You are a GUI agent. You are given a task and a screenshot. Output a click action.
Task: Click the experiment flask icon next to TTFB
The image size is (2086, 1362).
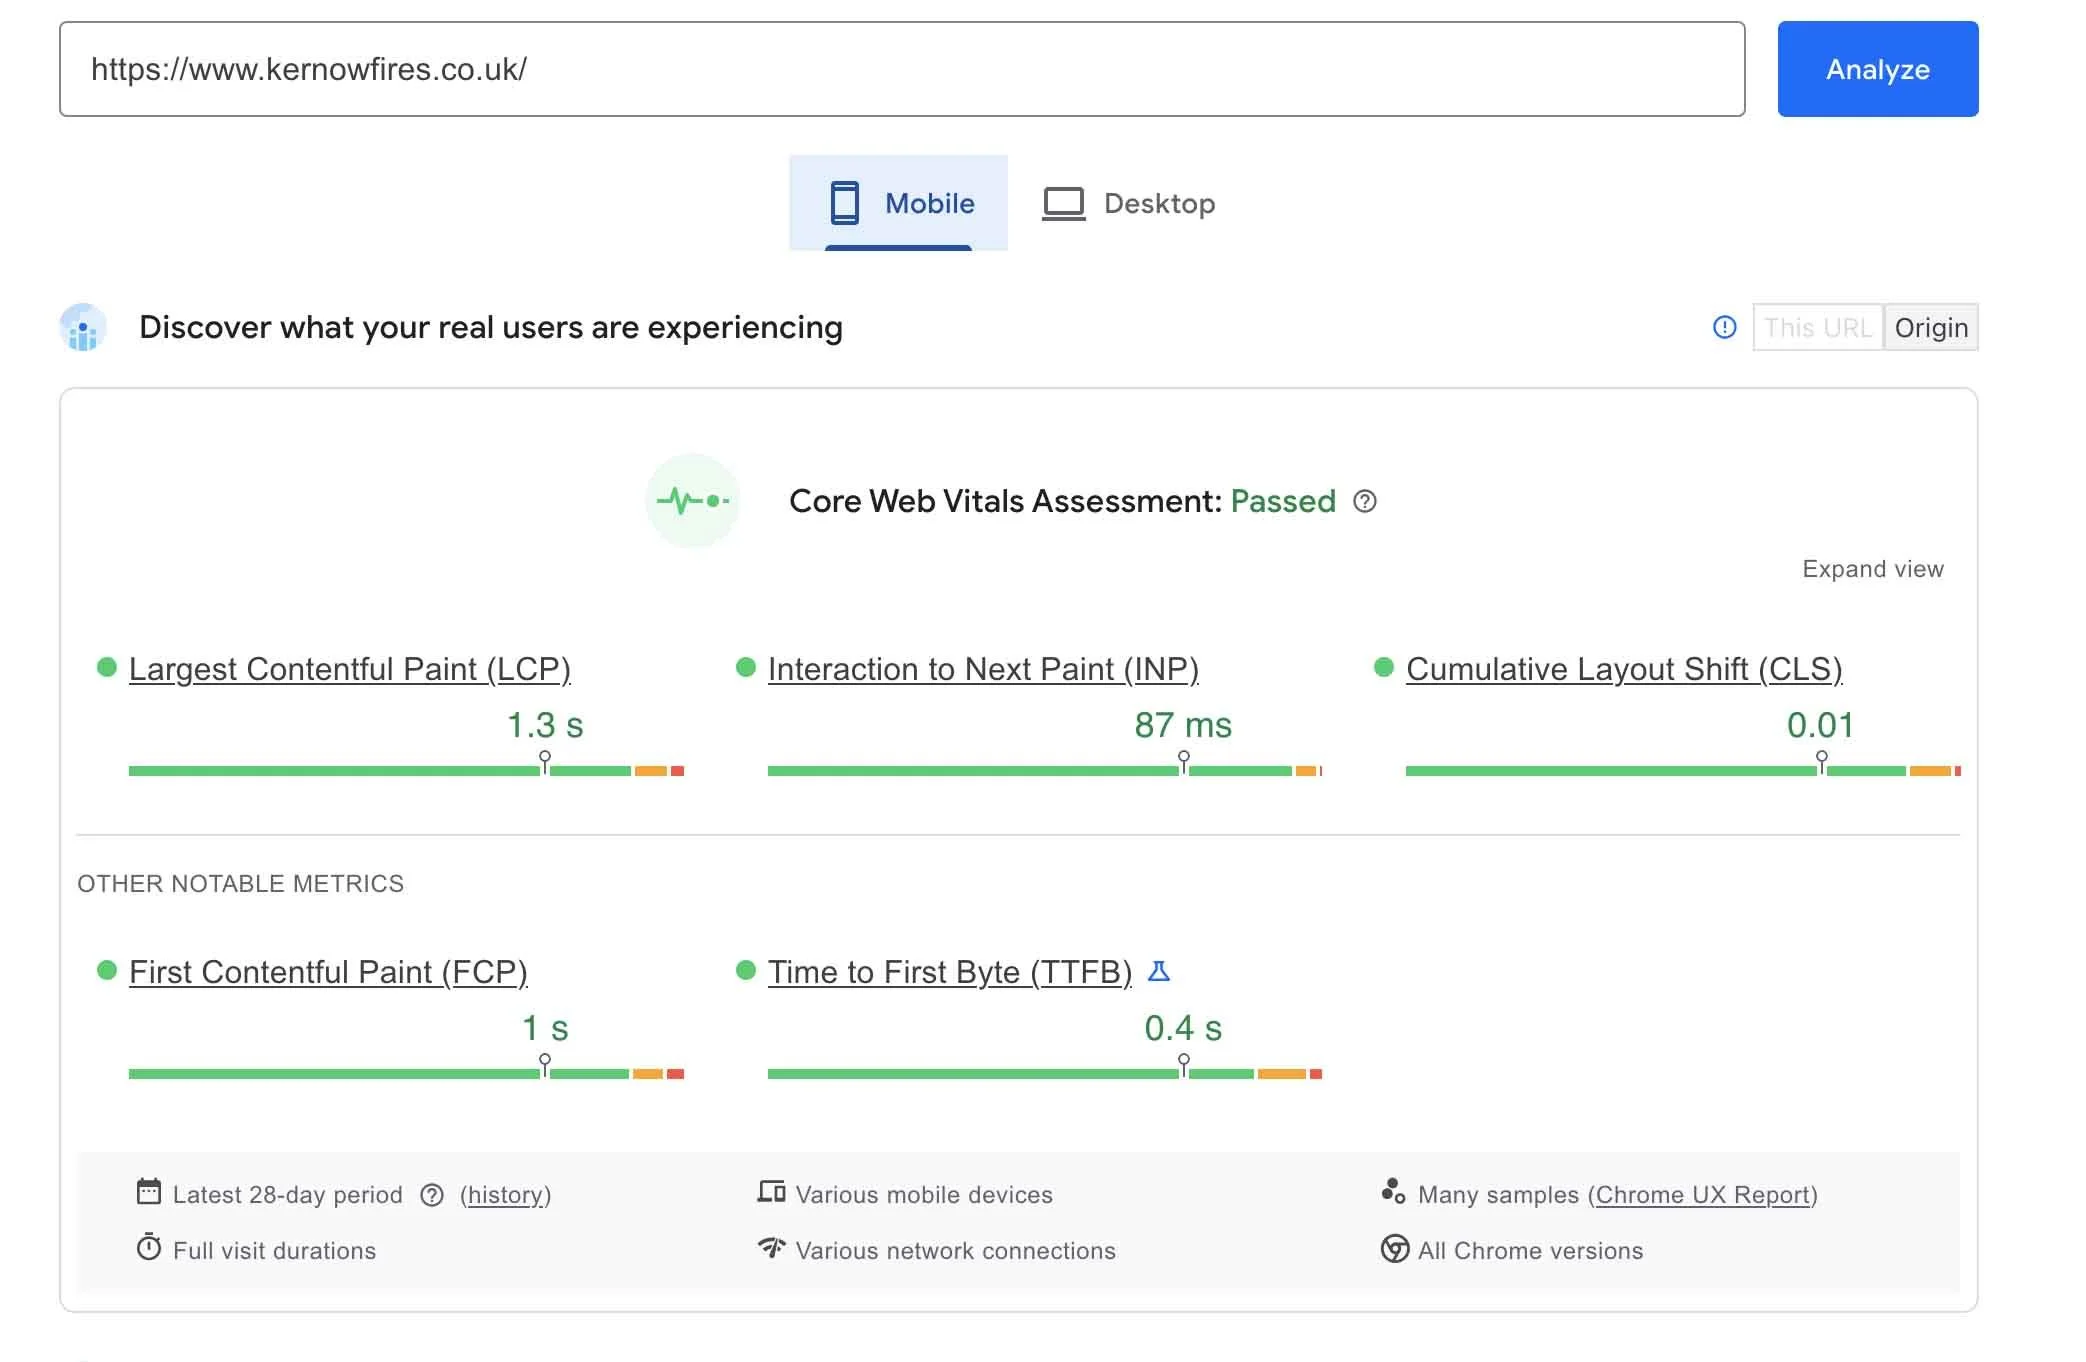tap(1160, 971)
